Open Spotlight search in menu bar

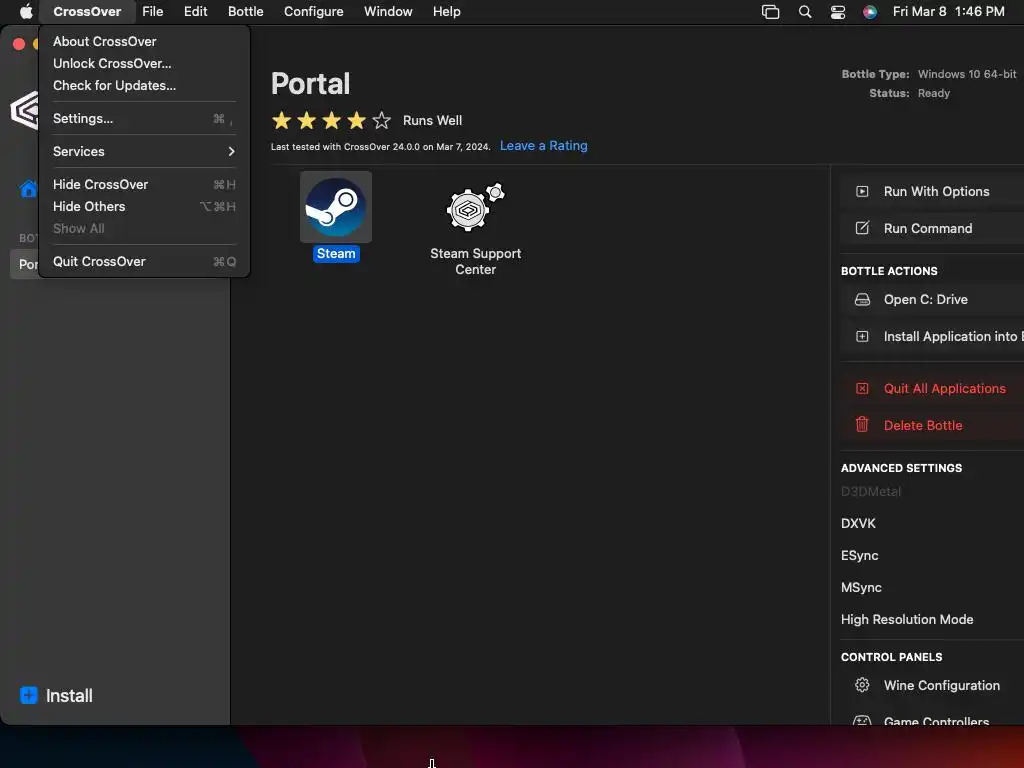tap(805, 12)
